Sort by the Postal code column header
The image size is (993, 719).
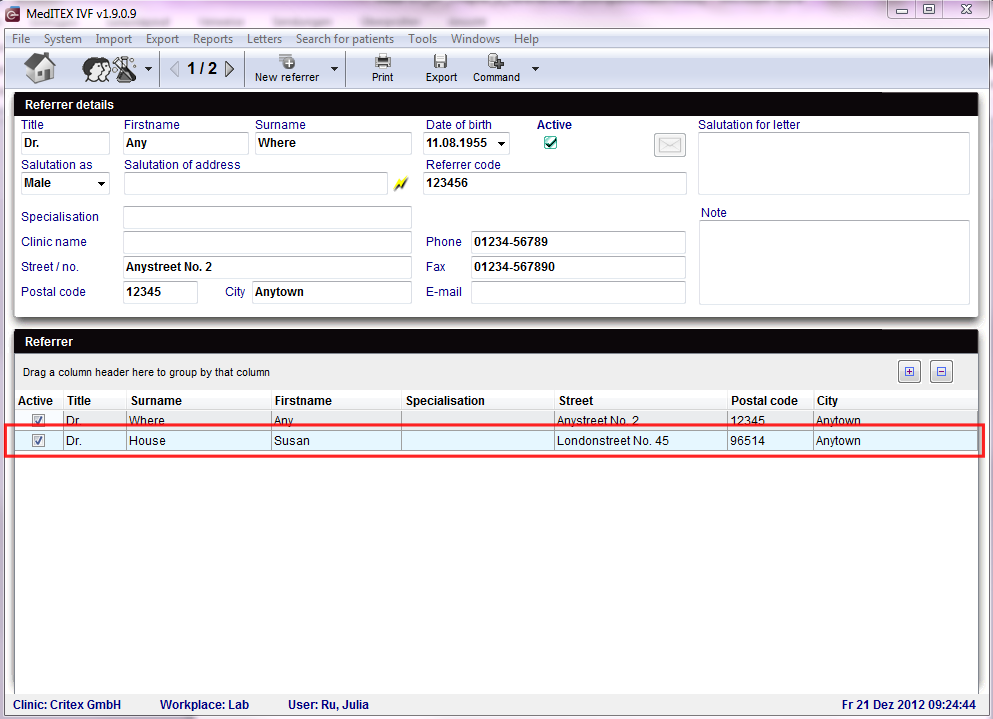click(x=770, y=400)
